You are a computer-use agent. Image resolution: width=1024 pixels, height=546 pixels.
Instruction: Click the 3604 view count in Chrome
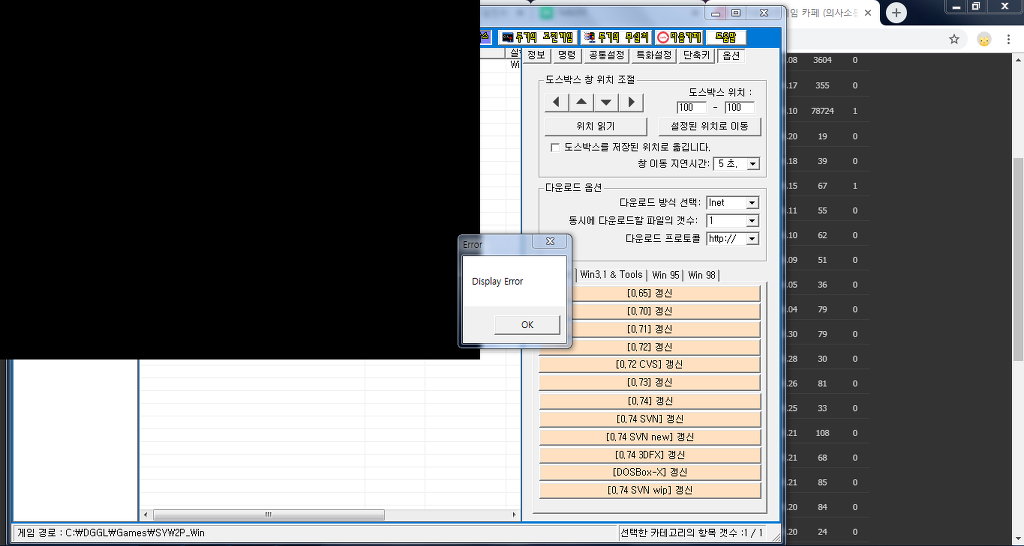[x=822, y=60]
